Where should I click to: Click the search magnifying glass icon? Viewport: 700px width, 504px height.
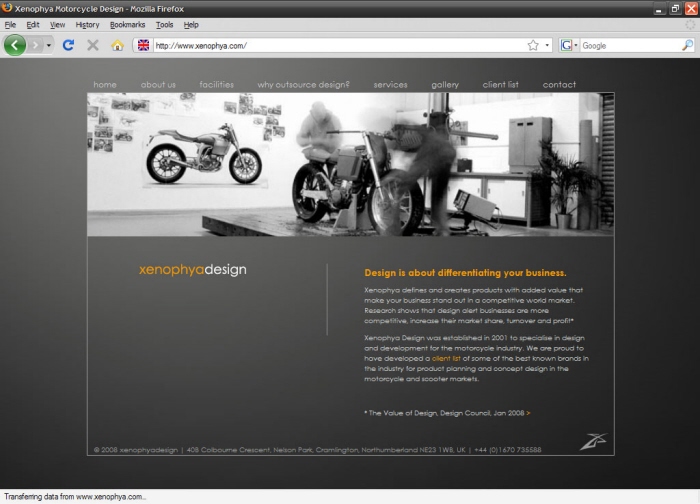687,45
